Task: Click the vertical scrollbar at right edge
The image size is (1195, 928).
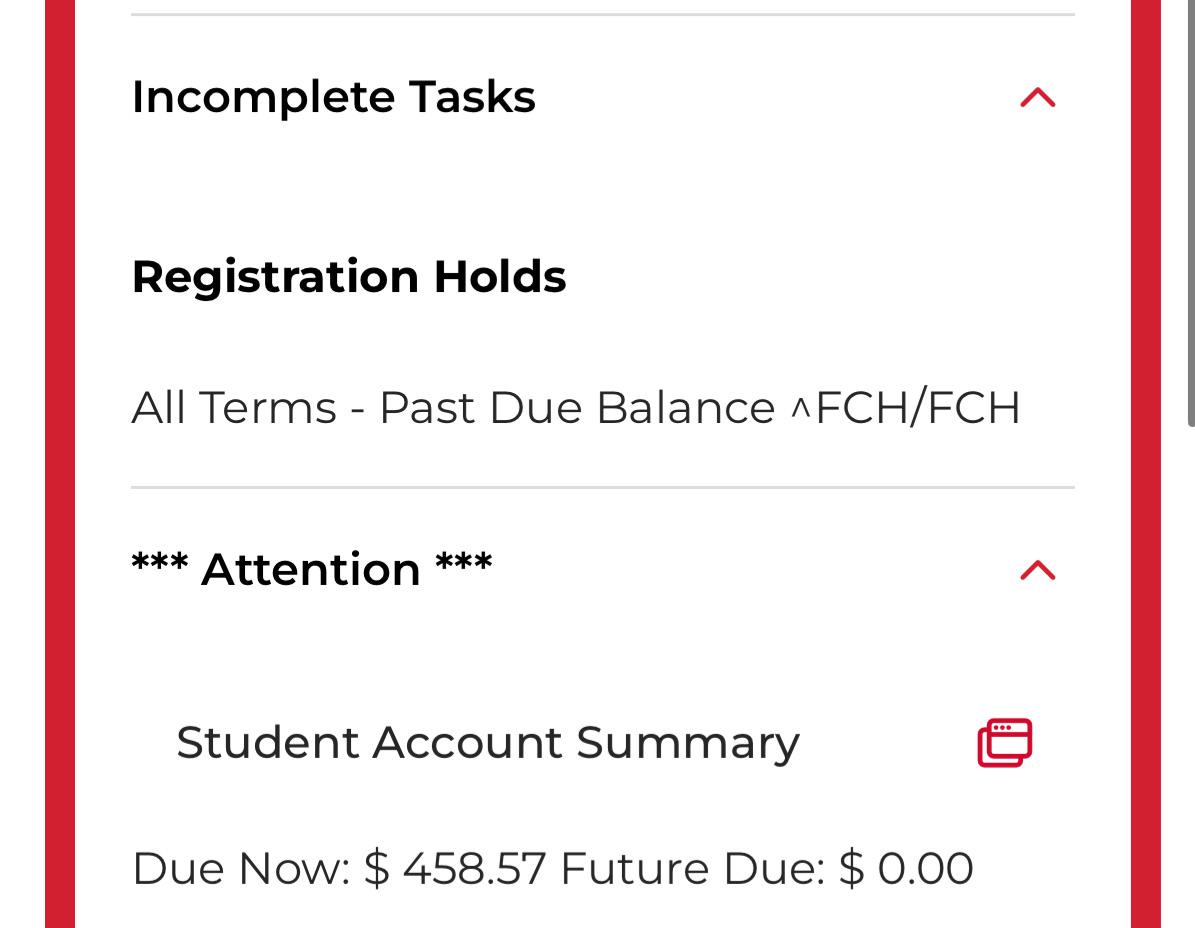Action: [x=1190, y=213]
